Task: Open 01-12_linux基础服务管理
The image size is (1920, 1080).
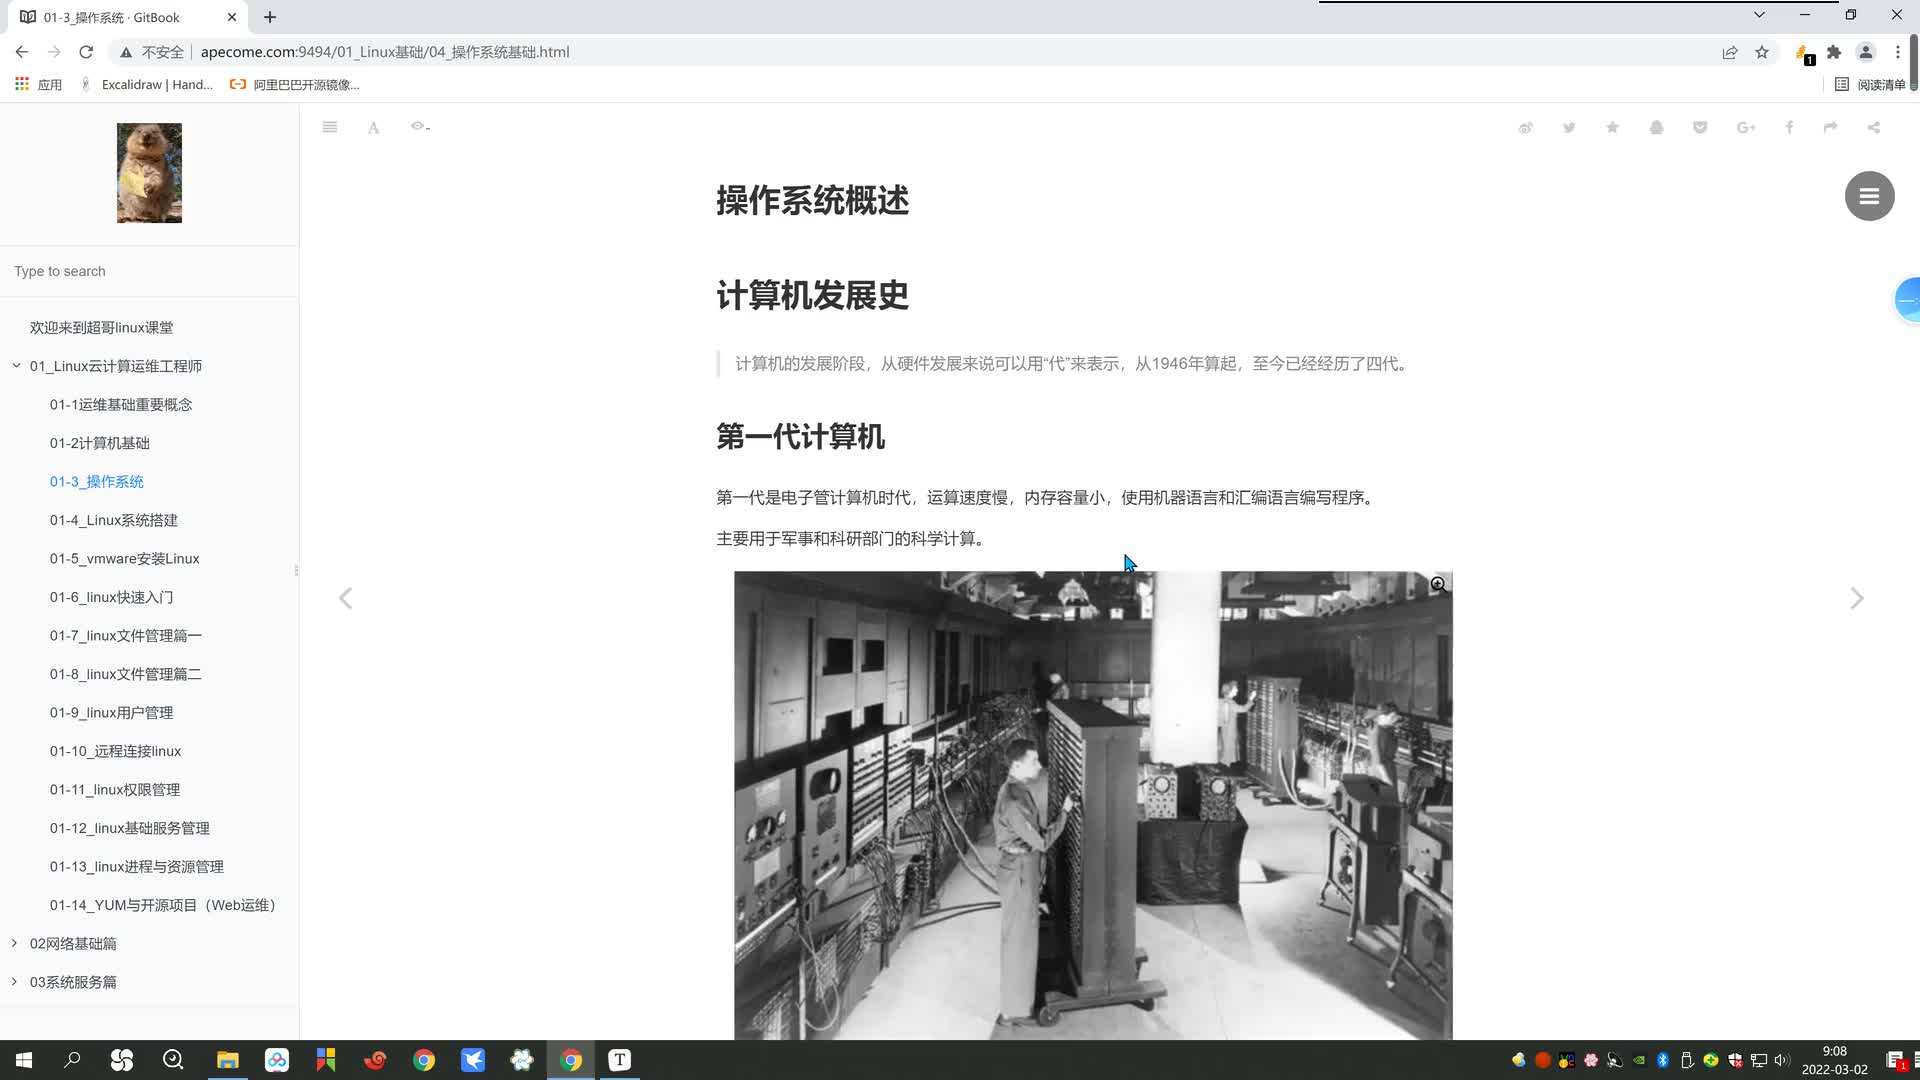Action: coord(130,828)
